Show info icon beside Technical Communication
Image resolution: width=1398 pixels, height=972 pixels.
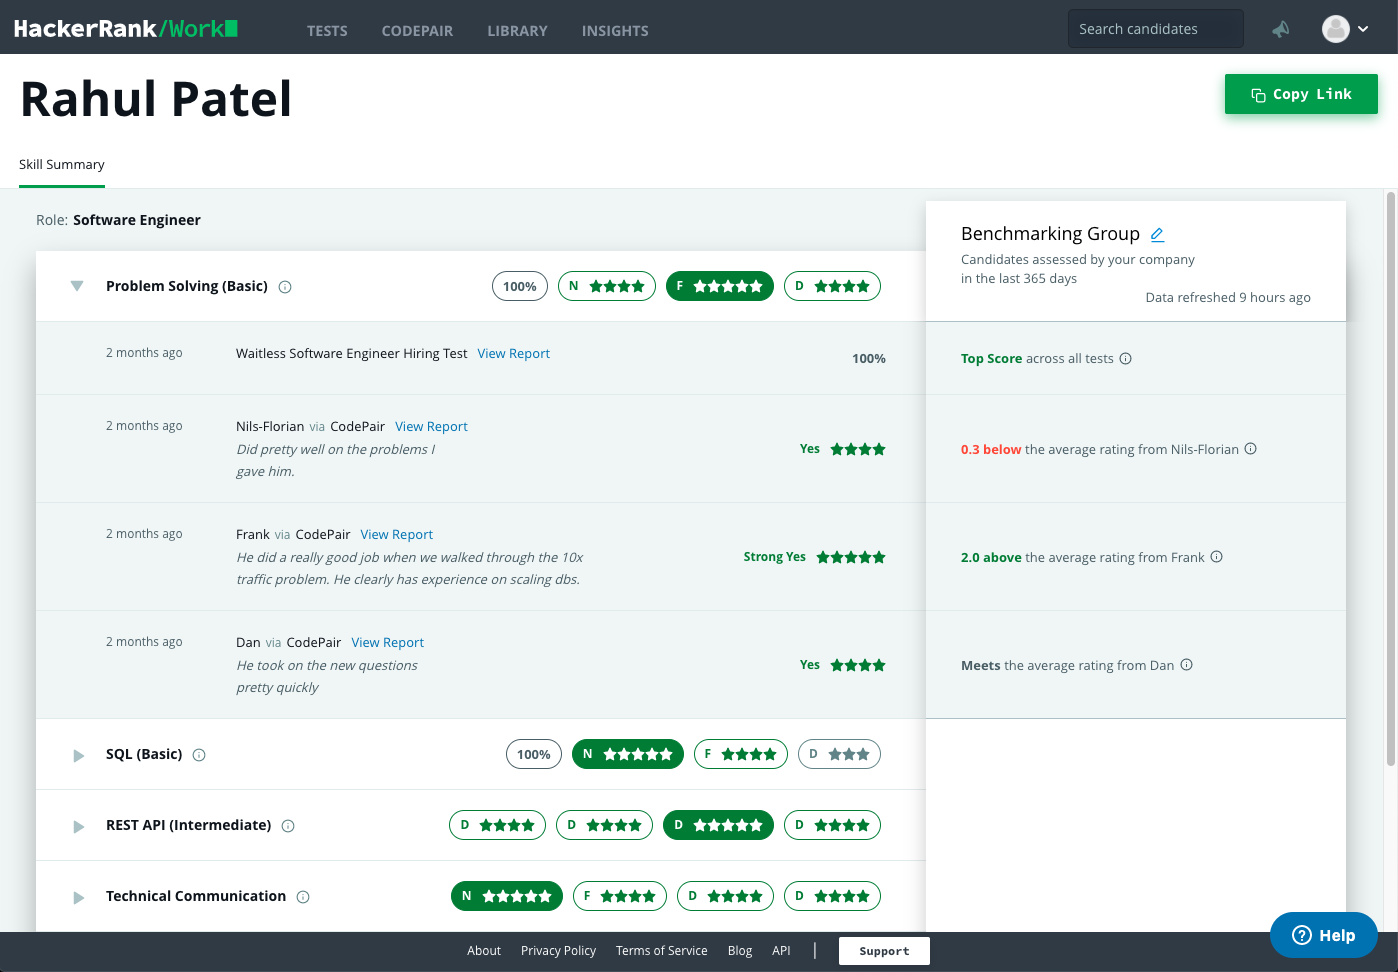click(x=303, y=897)
